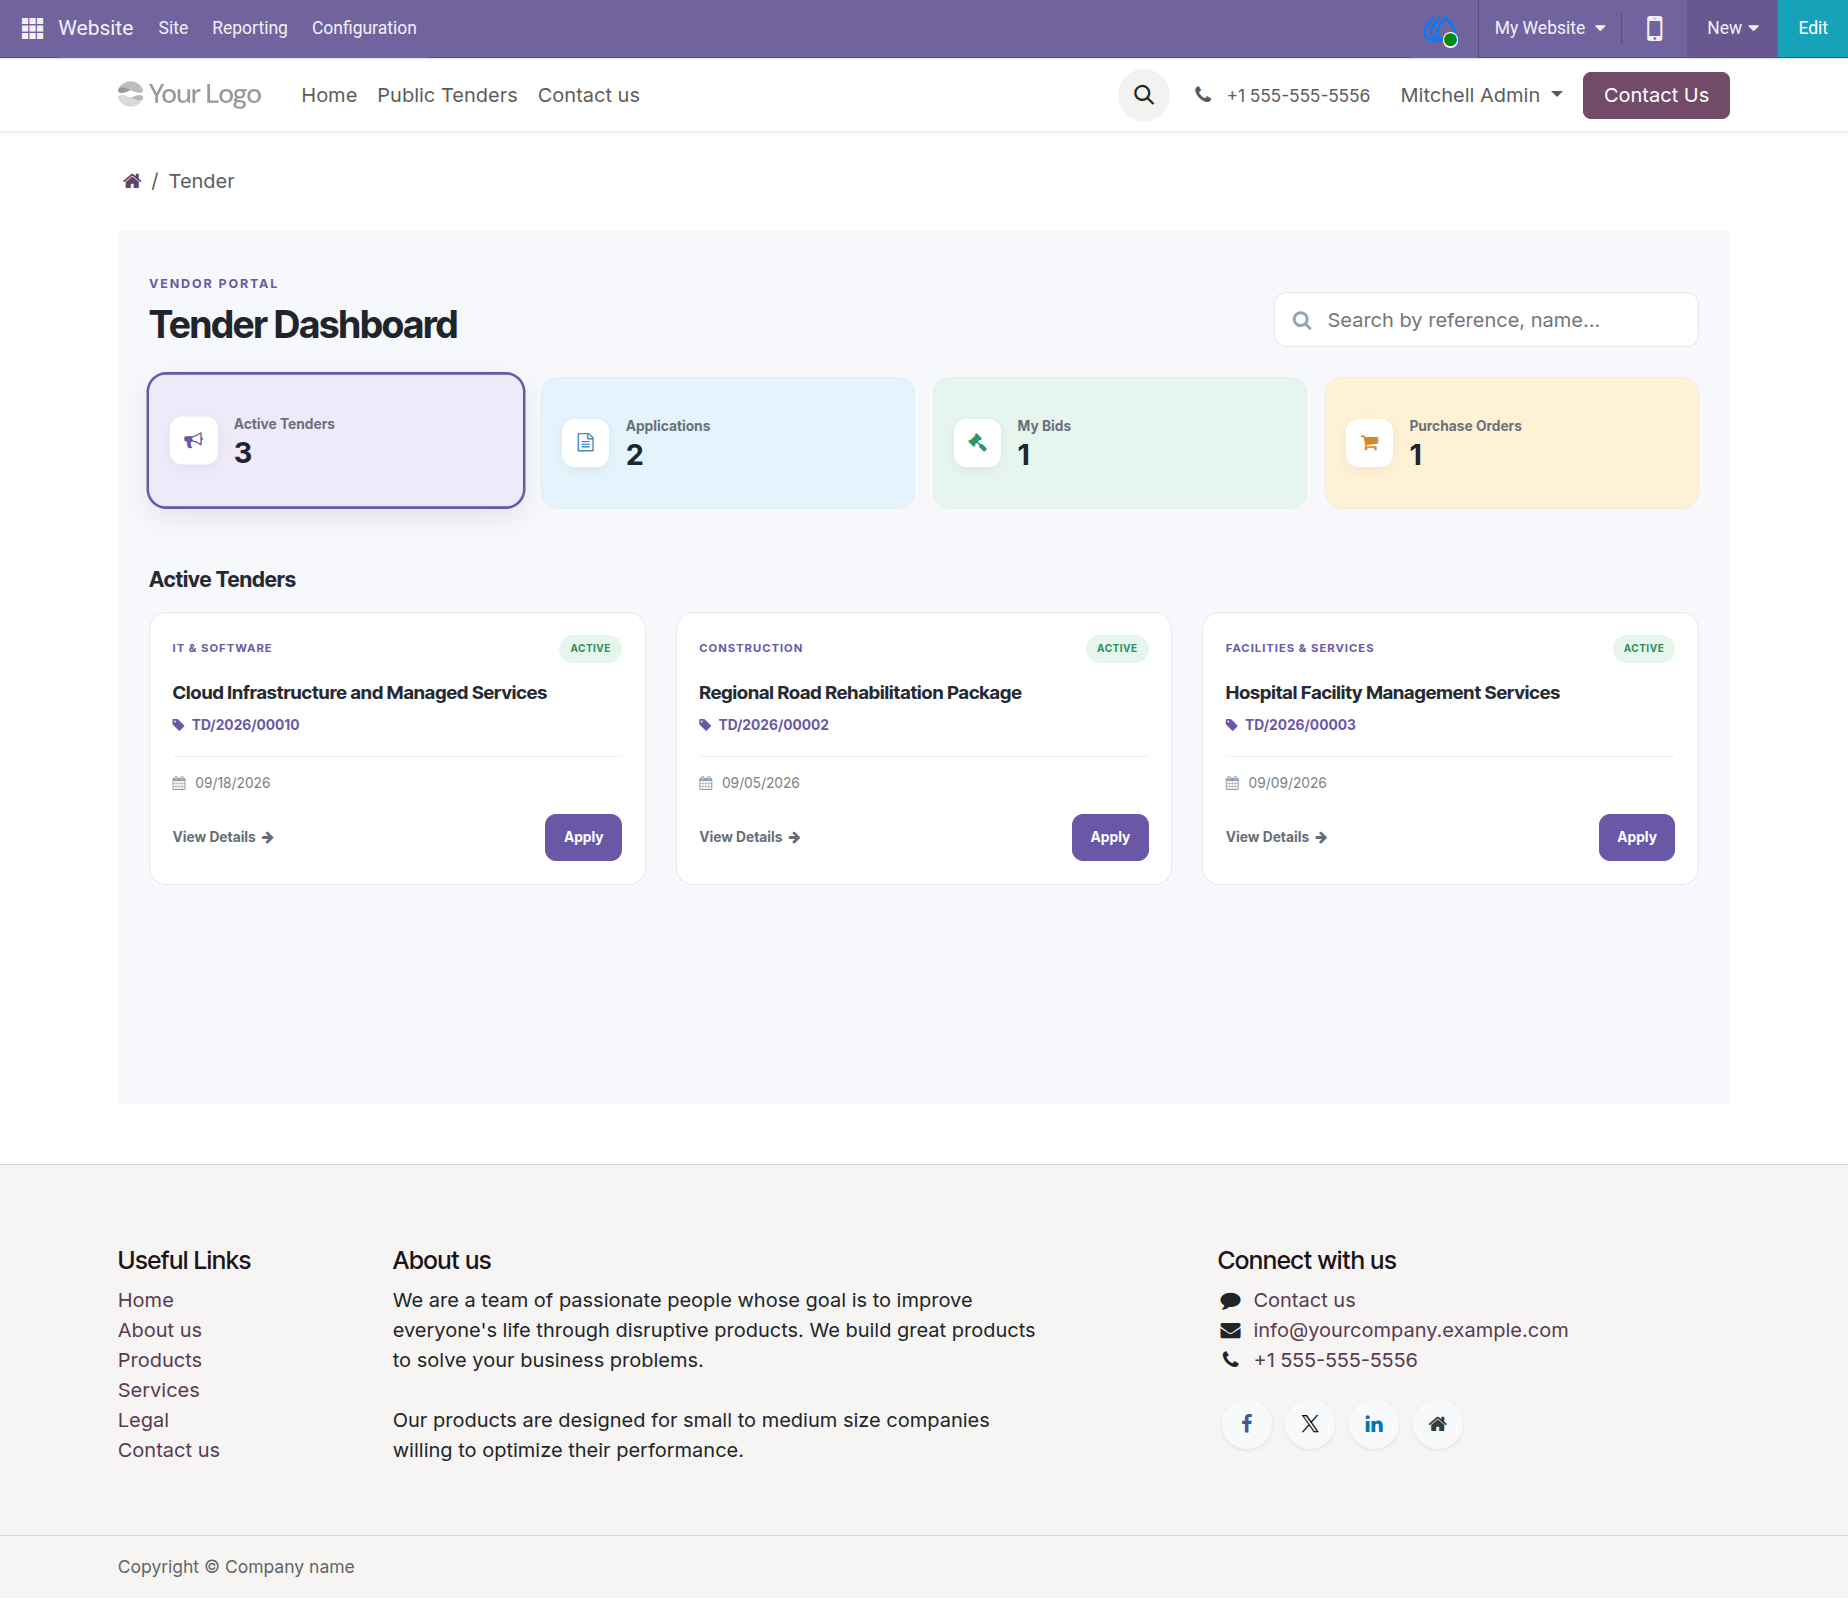Click header phone number +1 555-555-5556

(x=1298, y=95)
